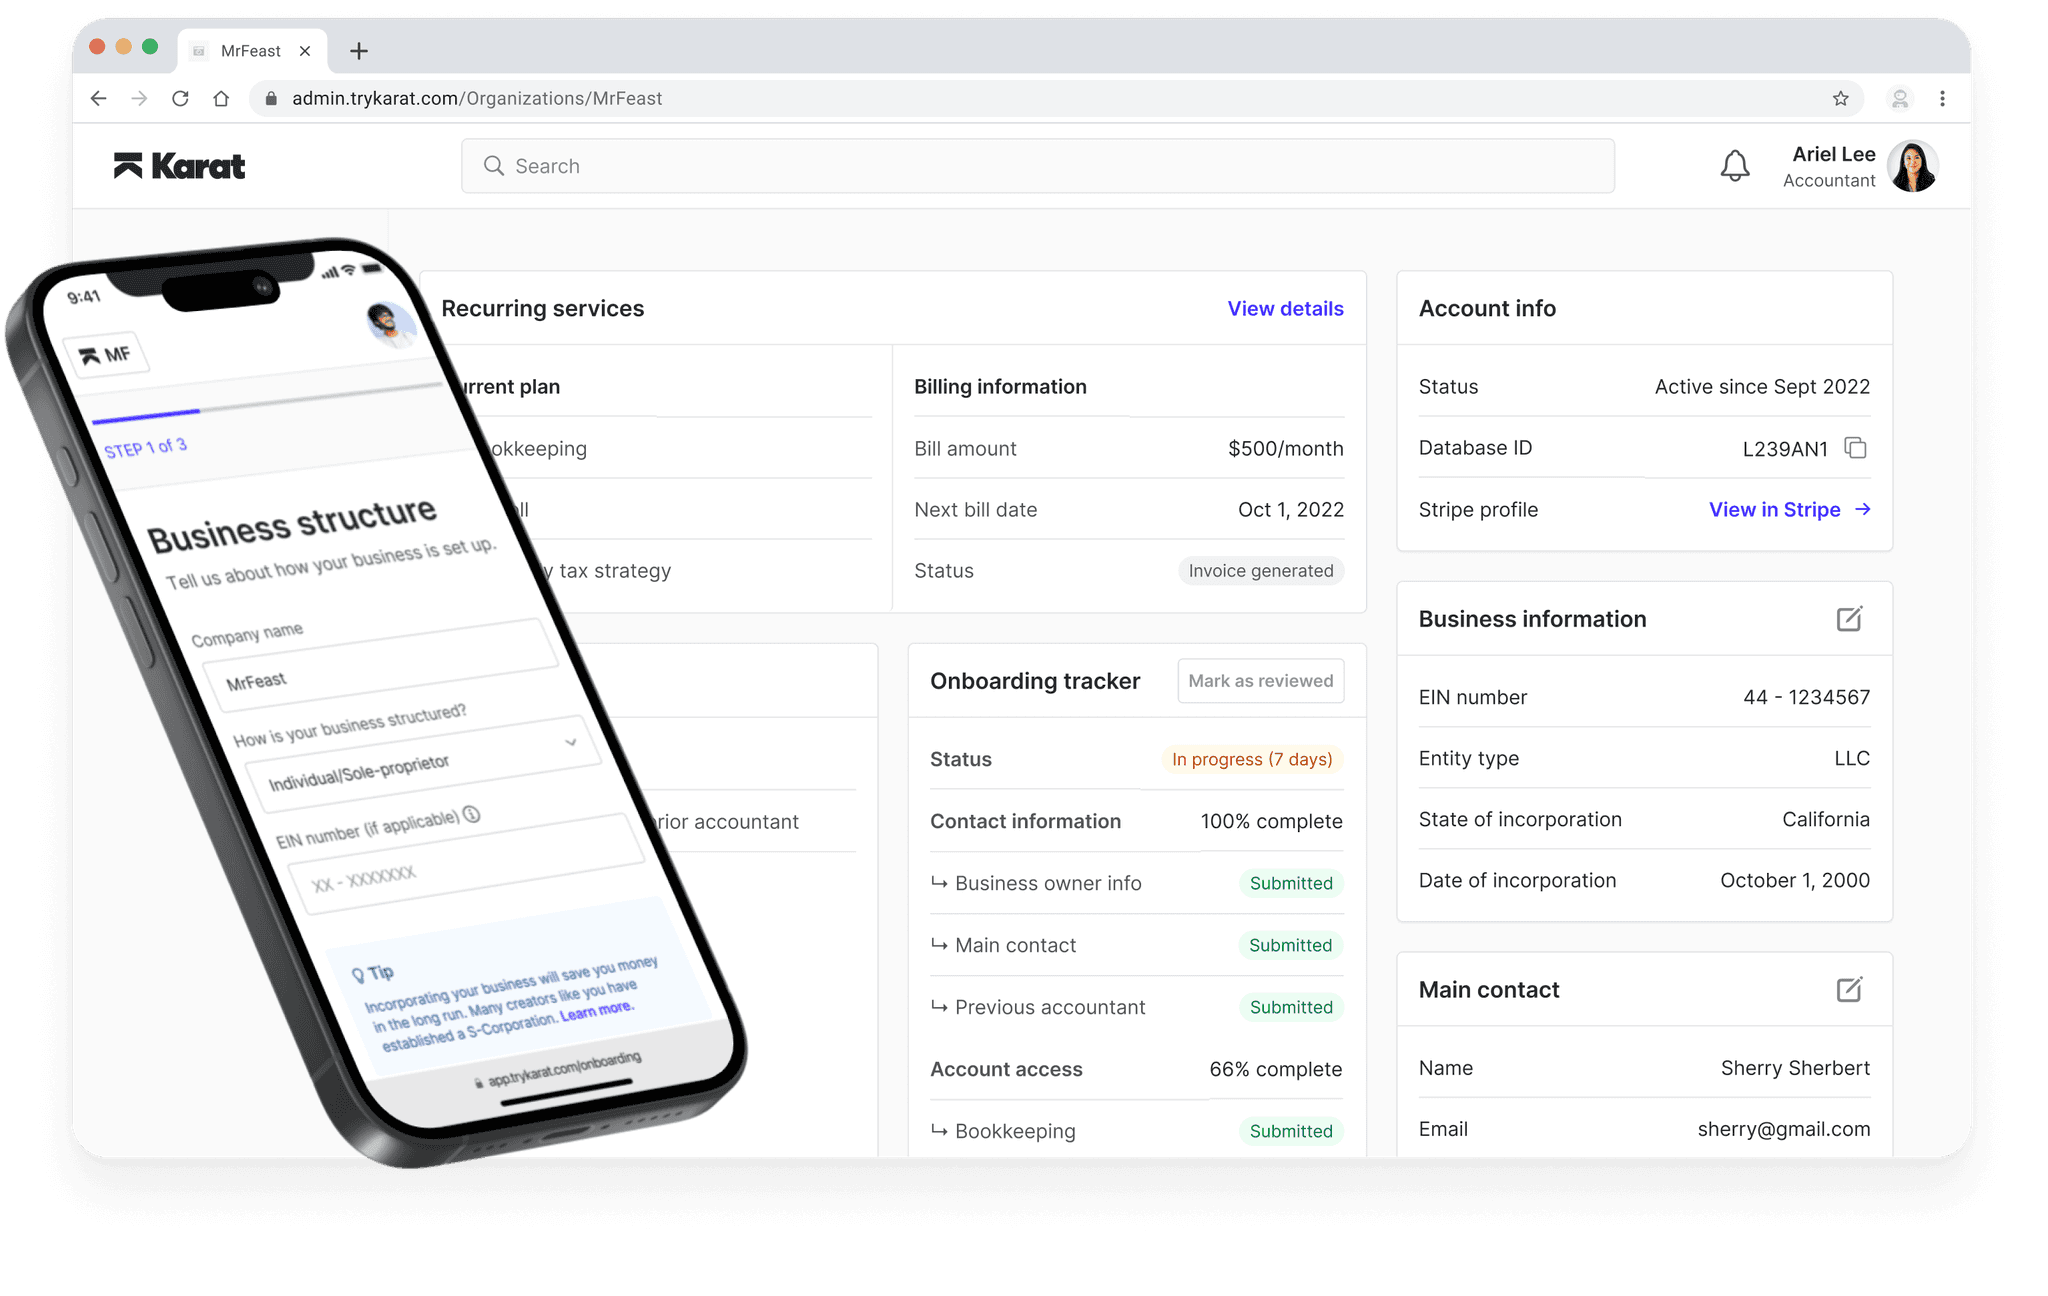2048x1296 pixels.
Task: Reload the page in browser
Action: pos(180,98)
